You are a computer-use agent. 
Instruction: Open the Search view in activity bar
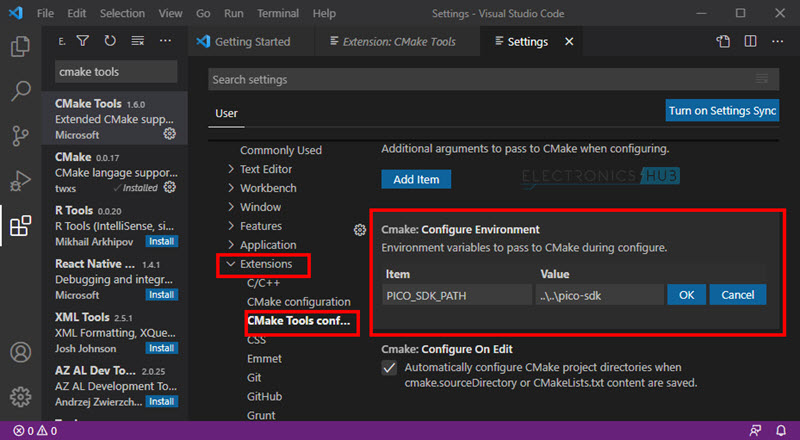click(20, 91)
